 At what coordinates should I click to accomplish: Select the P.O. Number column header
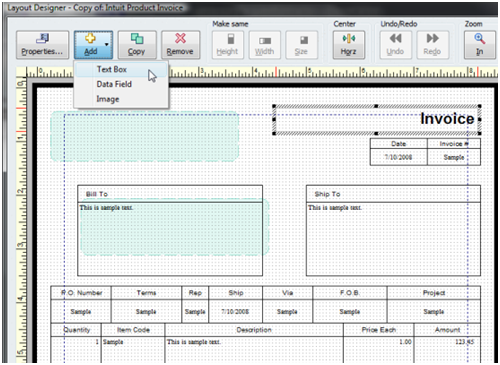click(x=81, y=293)
